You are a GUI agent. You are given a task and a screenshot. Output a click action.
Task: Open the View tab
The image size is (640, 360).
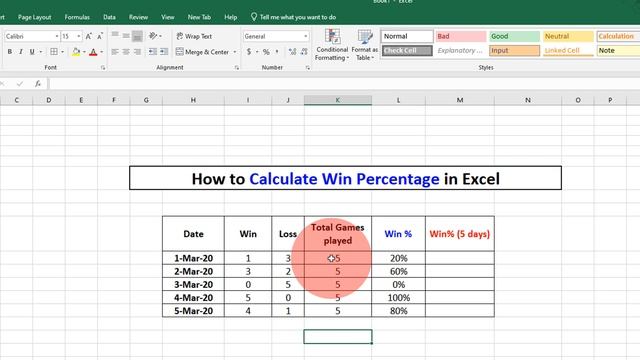167,17
